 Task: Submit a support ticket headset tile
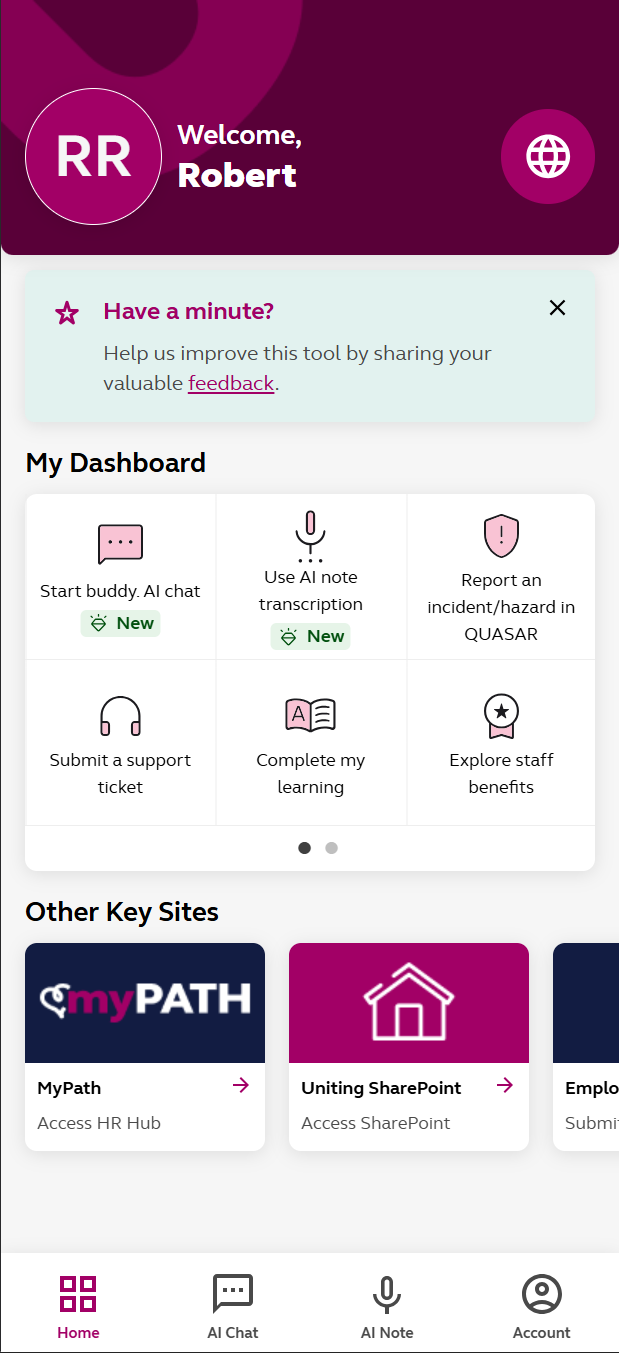[120, 743]
